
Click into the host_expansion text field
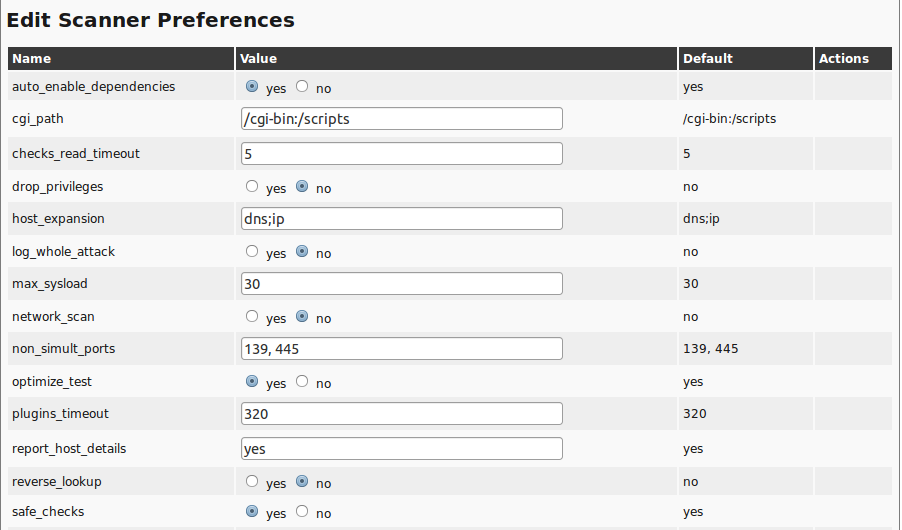[x=402, y=219]
